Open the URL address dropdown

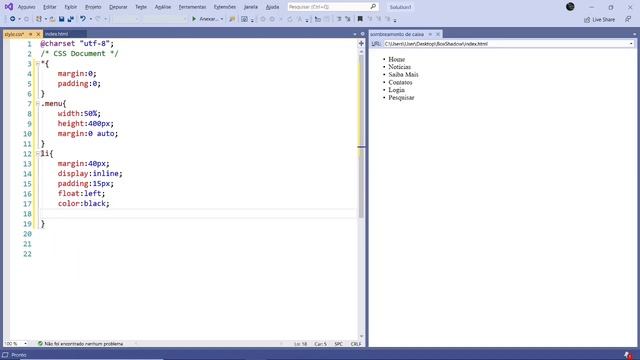point(631,44)
